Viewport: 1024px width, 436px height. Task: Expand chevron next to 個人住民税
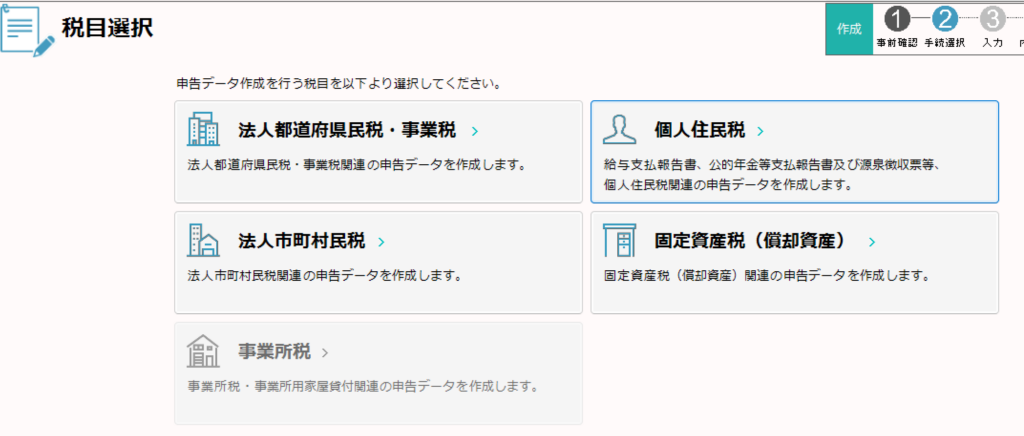[x=760, y=131]
